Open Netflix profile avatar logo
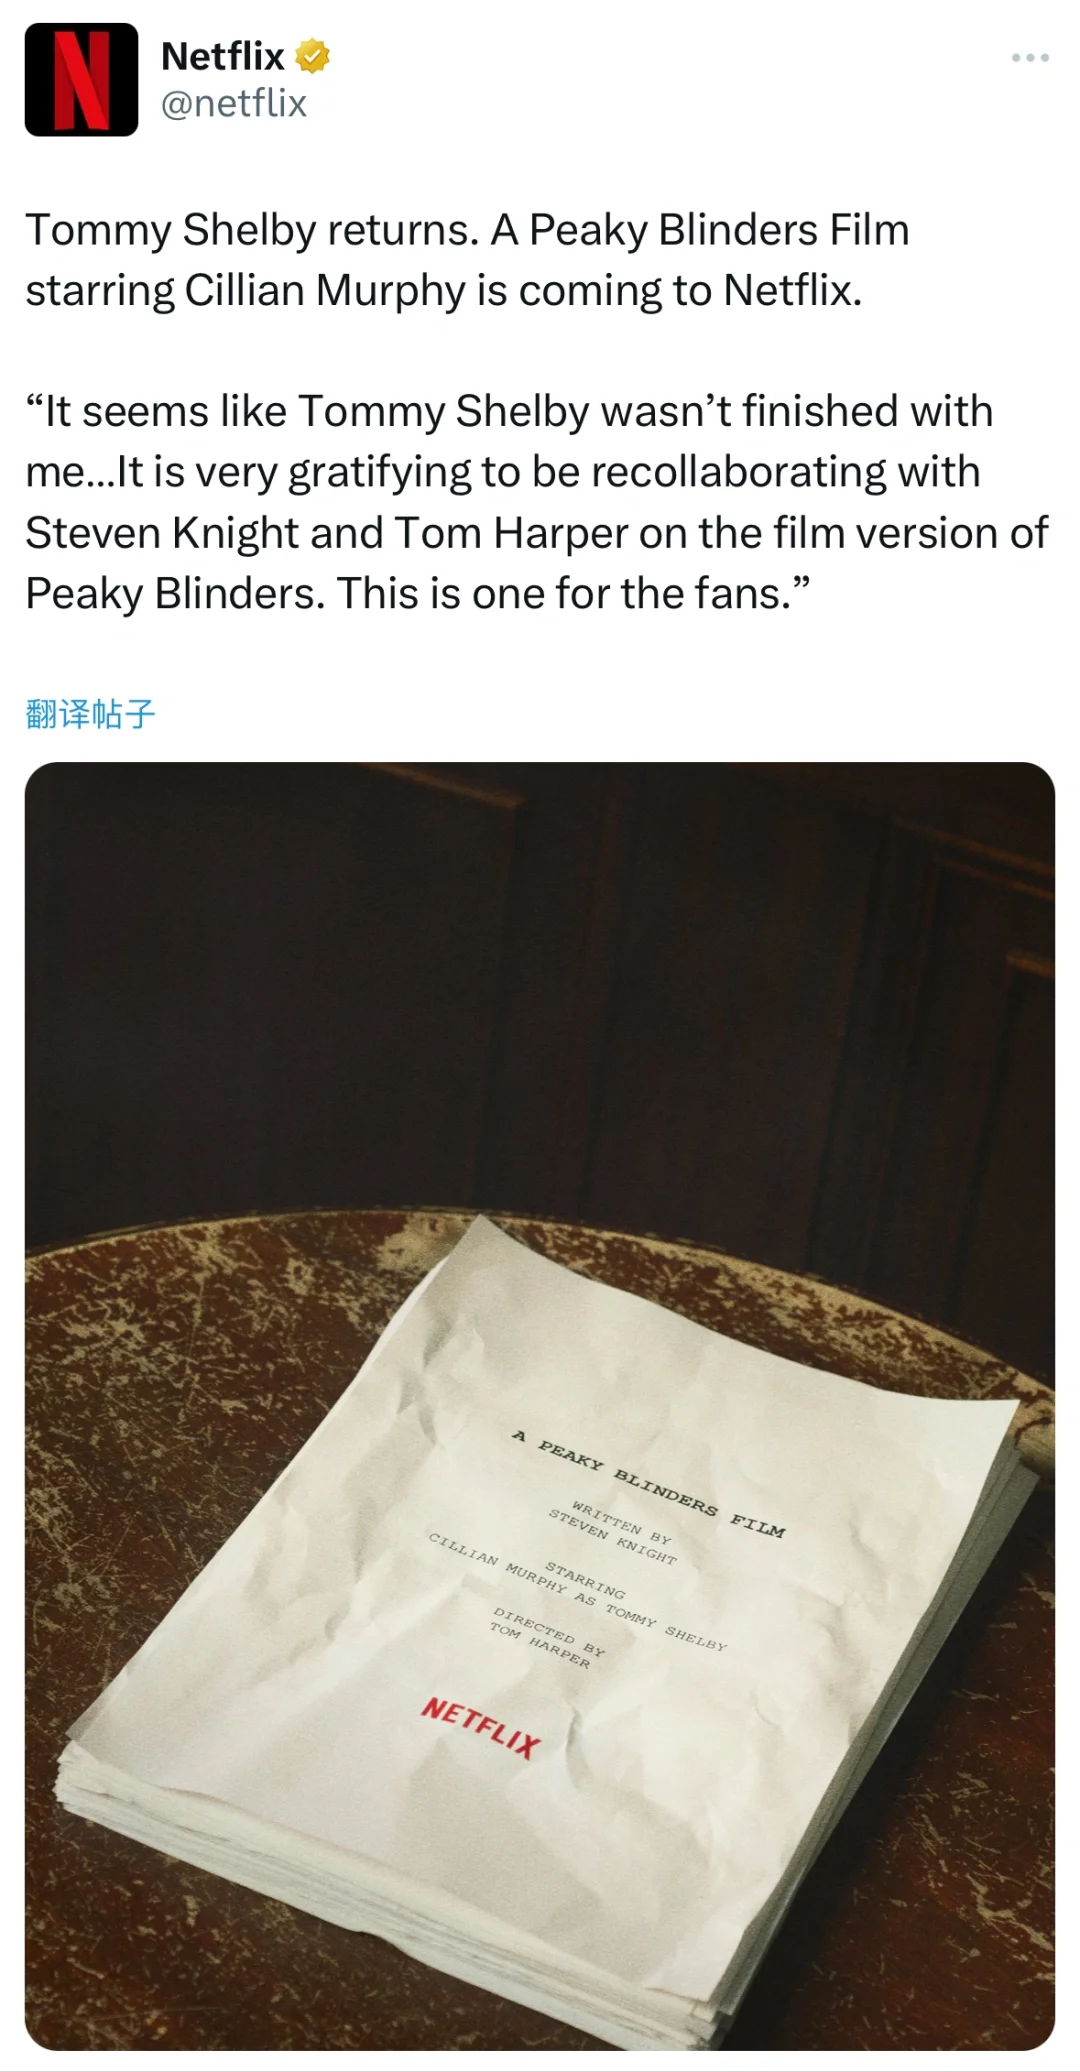Image resolution: width=1080 pixels, height=2072 pixels. coord(81,79)
